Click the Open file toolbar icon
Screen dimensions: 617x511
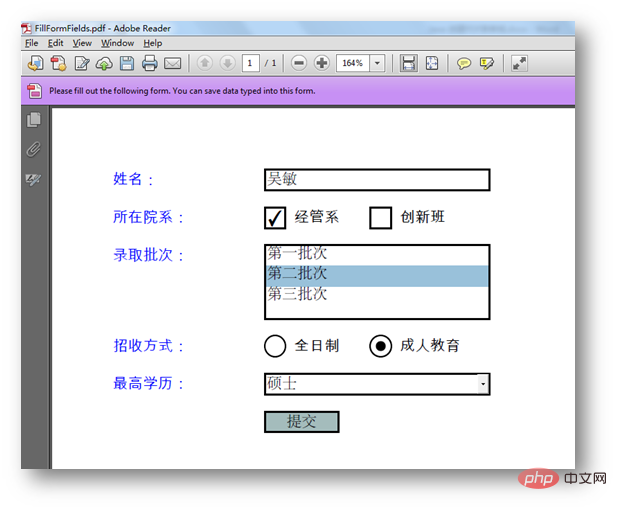35,63
